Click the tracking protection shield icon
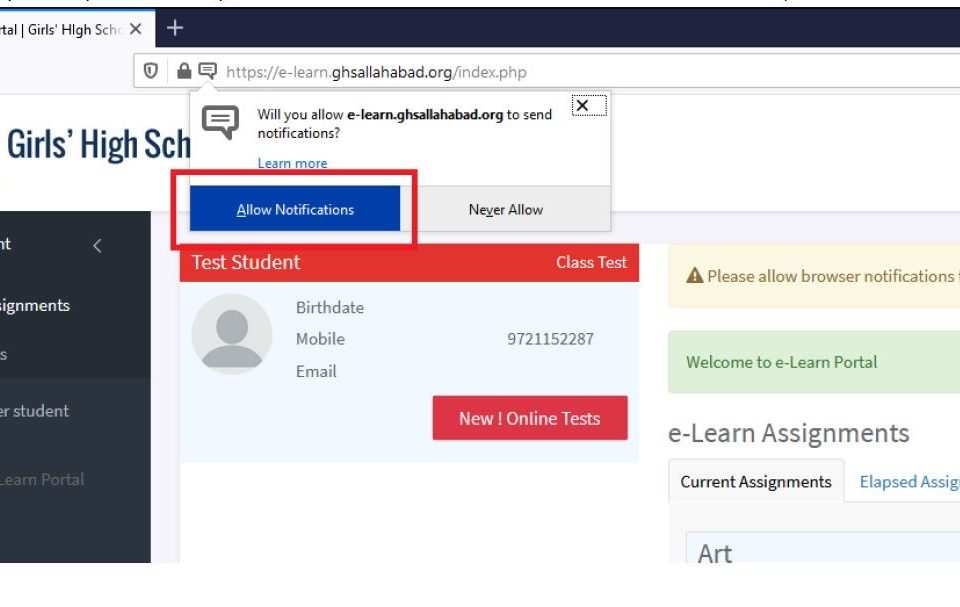Screen dimensions: 960x607 coord(151,71)
